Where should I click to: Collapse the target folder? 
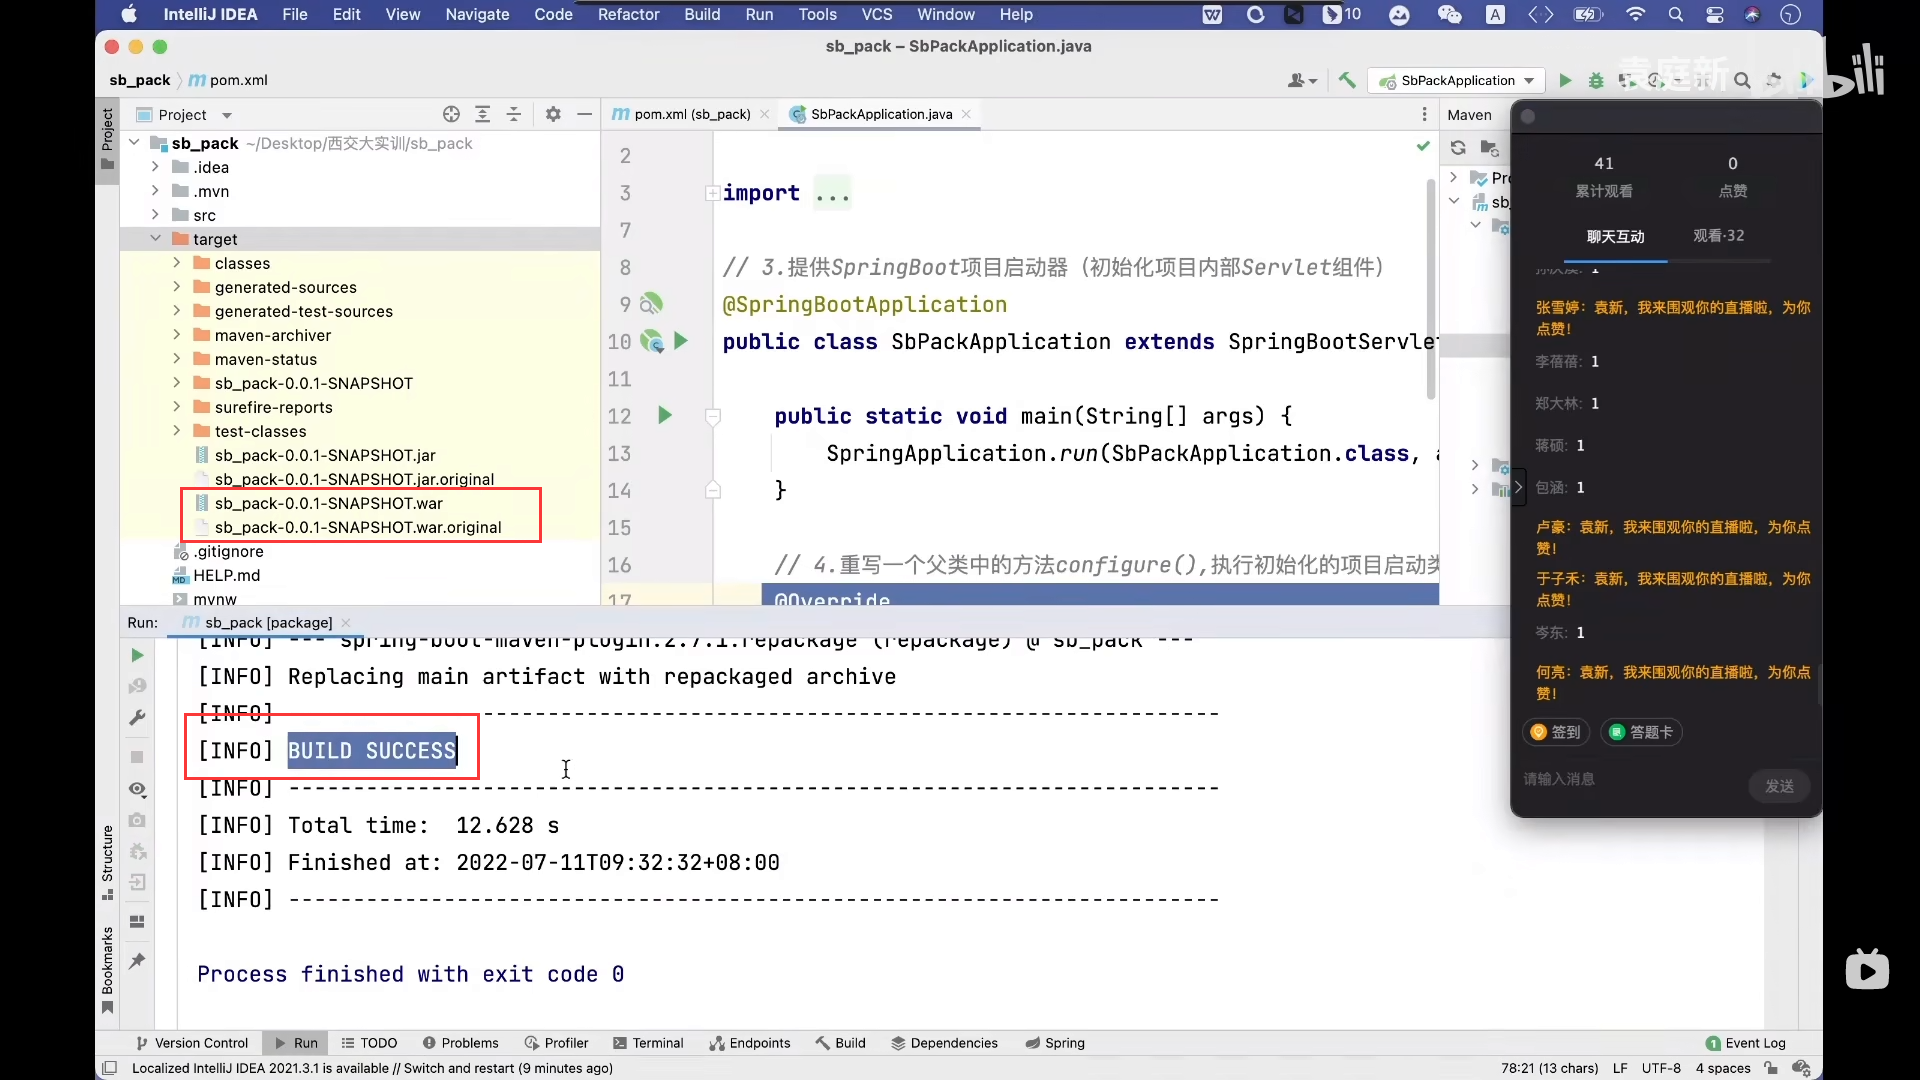click(155, 239)
